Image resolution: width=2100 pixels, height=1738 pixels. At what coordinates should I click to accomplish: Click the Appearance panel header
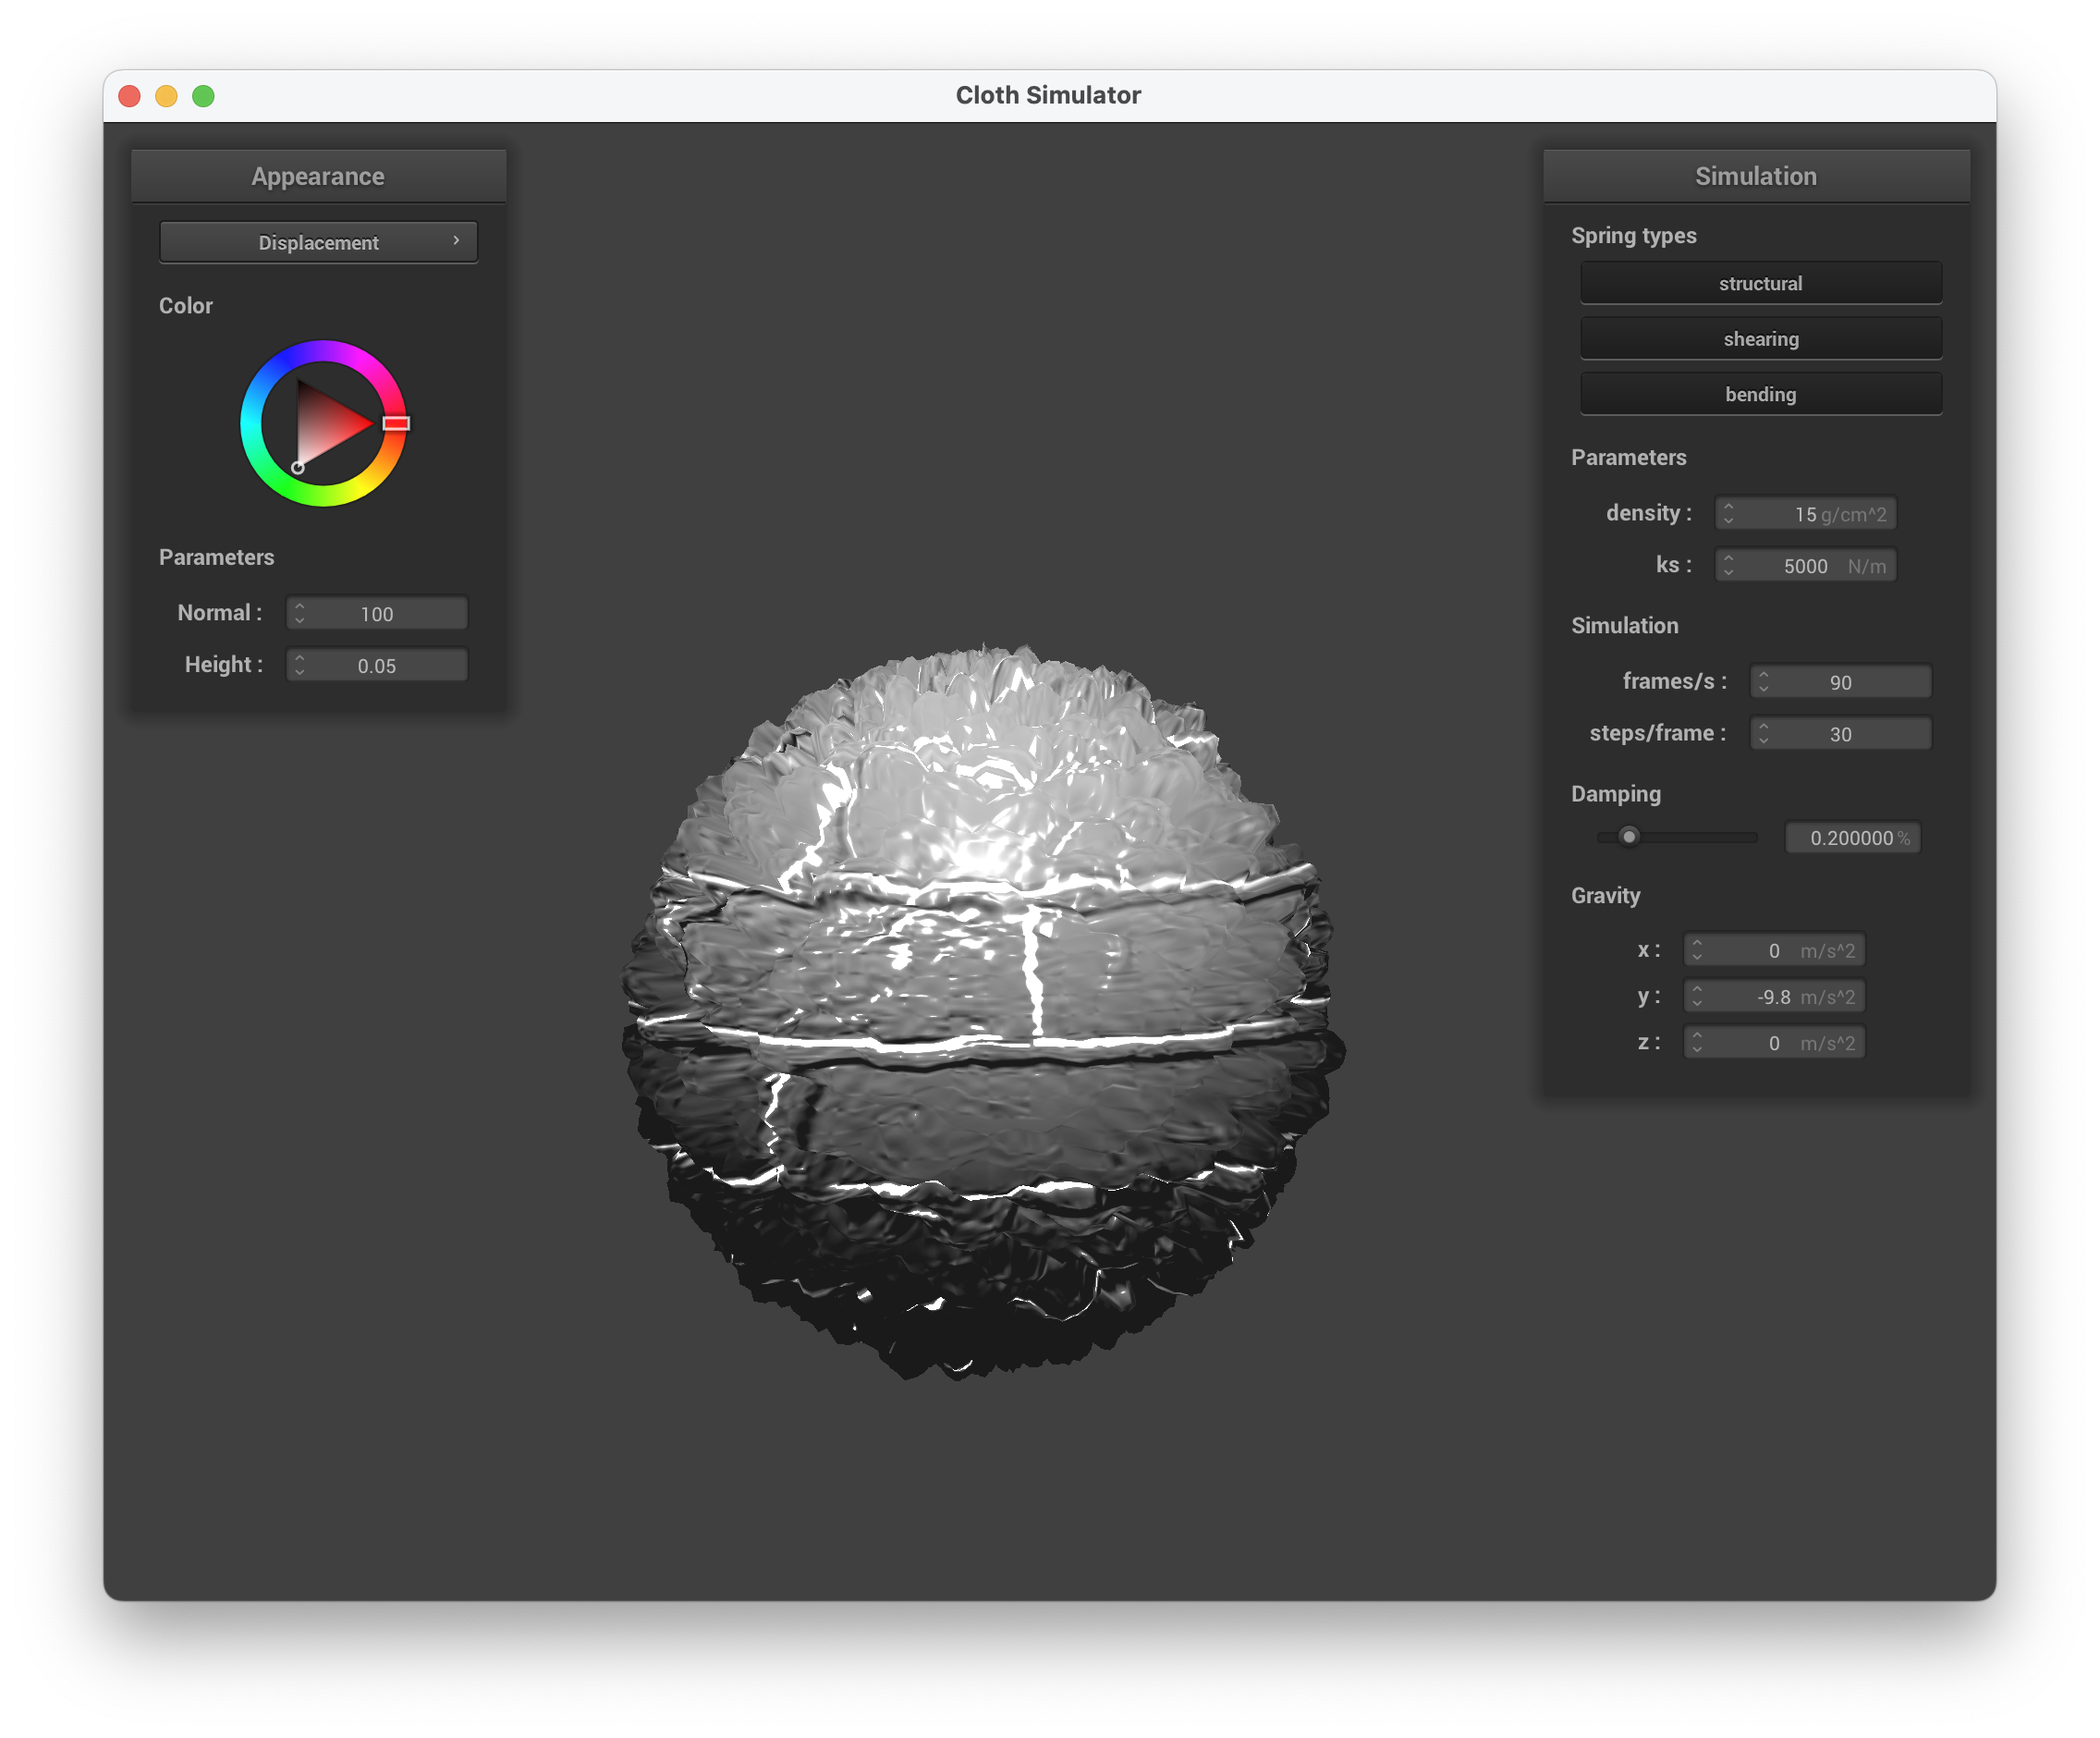tap(318, 176)
